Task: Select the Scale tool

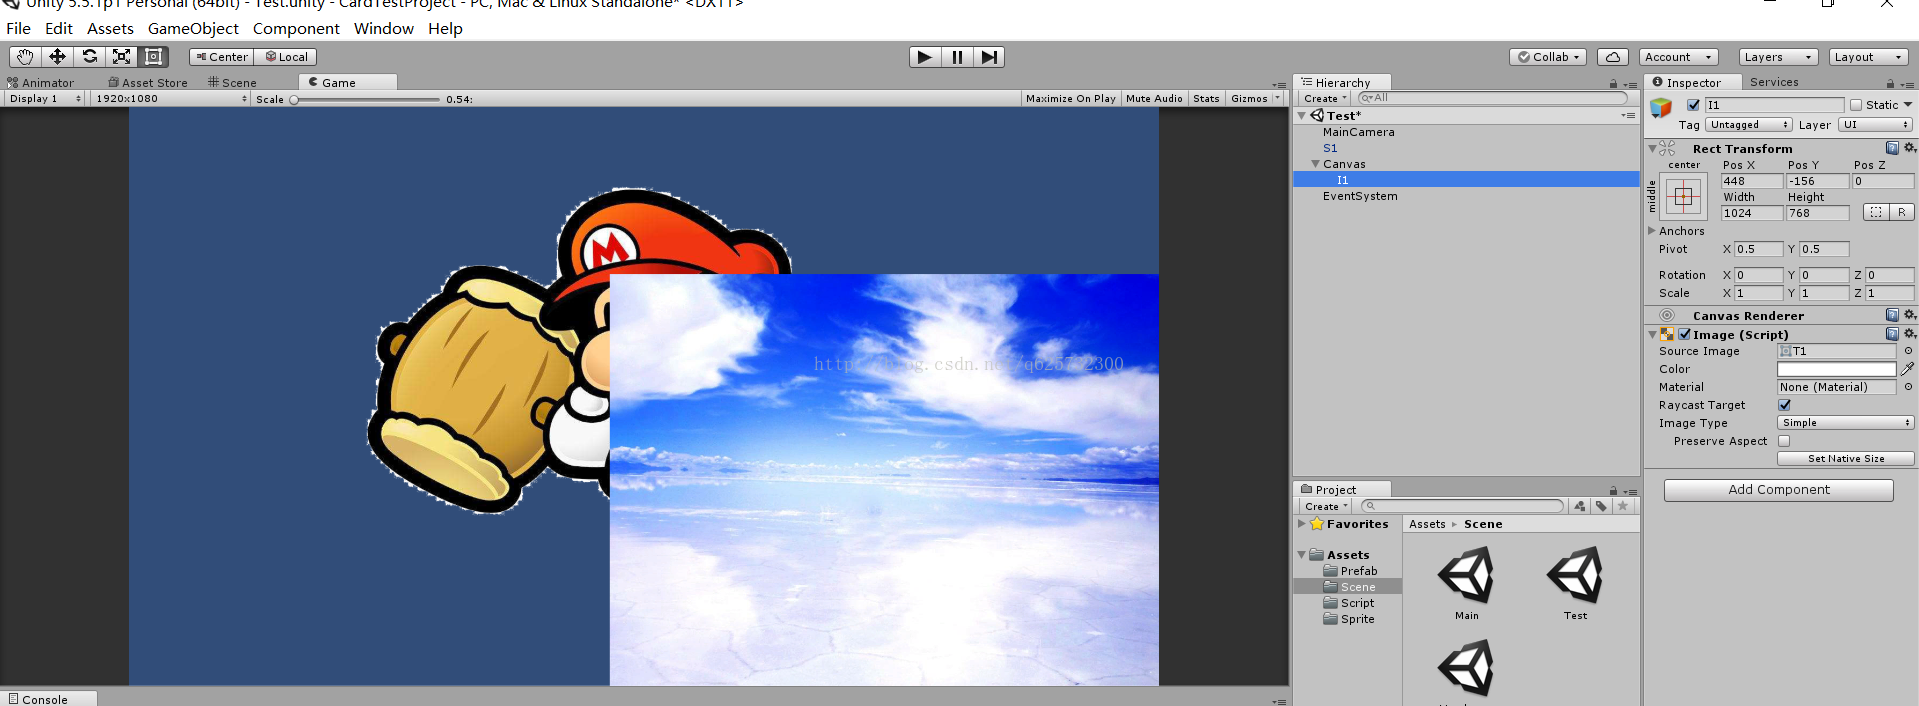Action: click(121, 57)
